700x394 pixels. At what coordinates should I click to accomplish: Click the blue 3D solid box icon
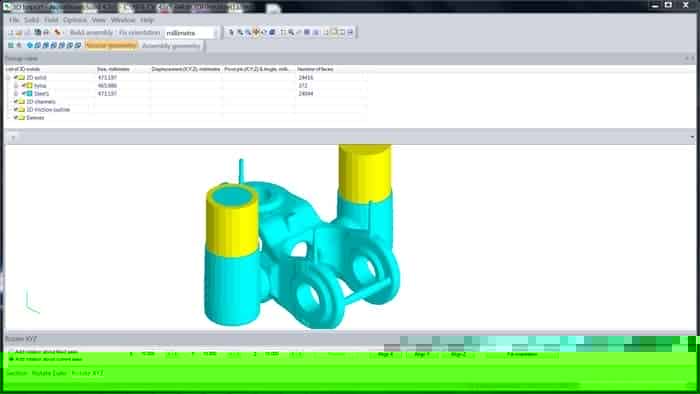tap(272, 32)
